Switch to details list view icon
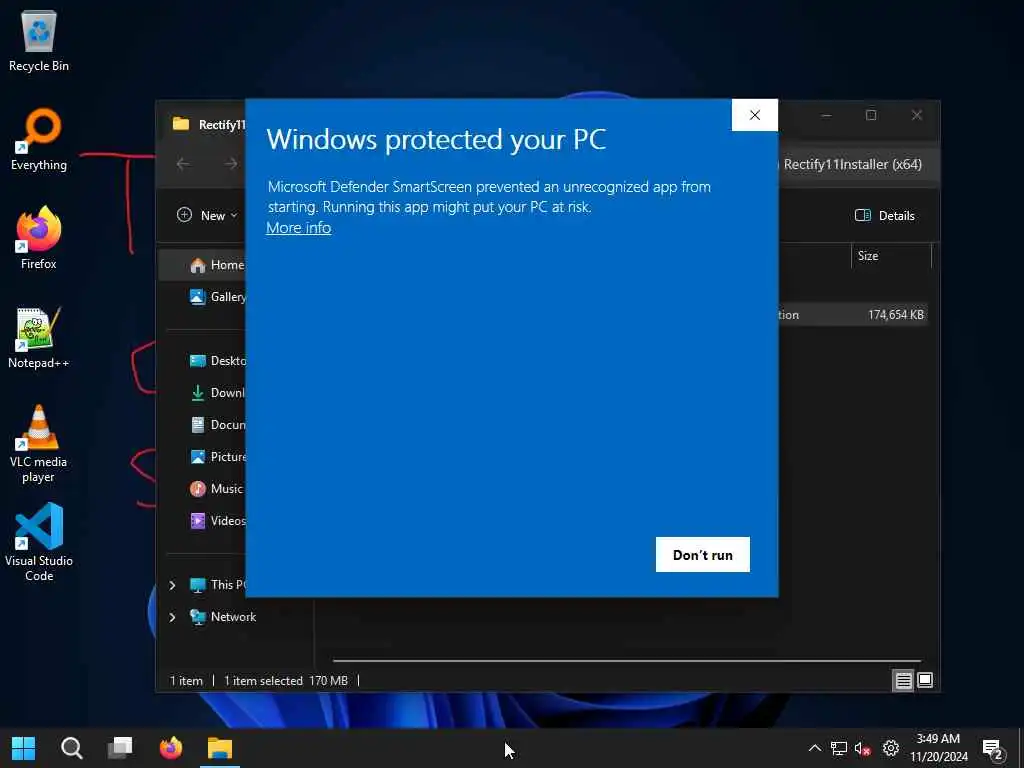The width and height of the screenshot is (1024, 768). pyautogui.click(x=903, y=680)
